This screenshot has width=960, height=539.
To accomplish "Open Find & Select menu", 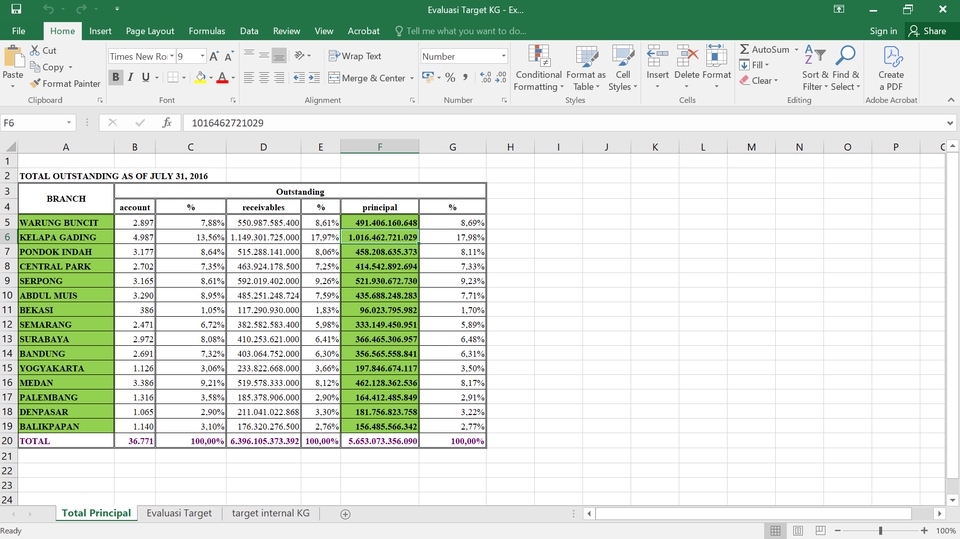I will tap(846, 68).
